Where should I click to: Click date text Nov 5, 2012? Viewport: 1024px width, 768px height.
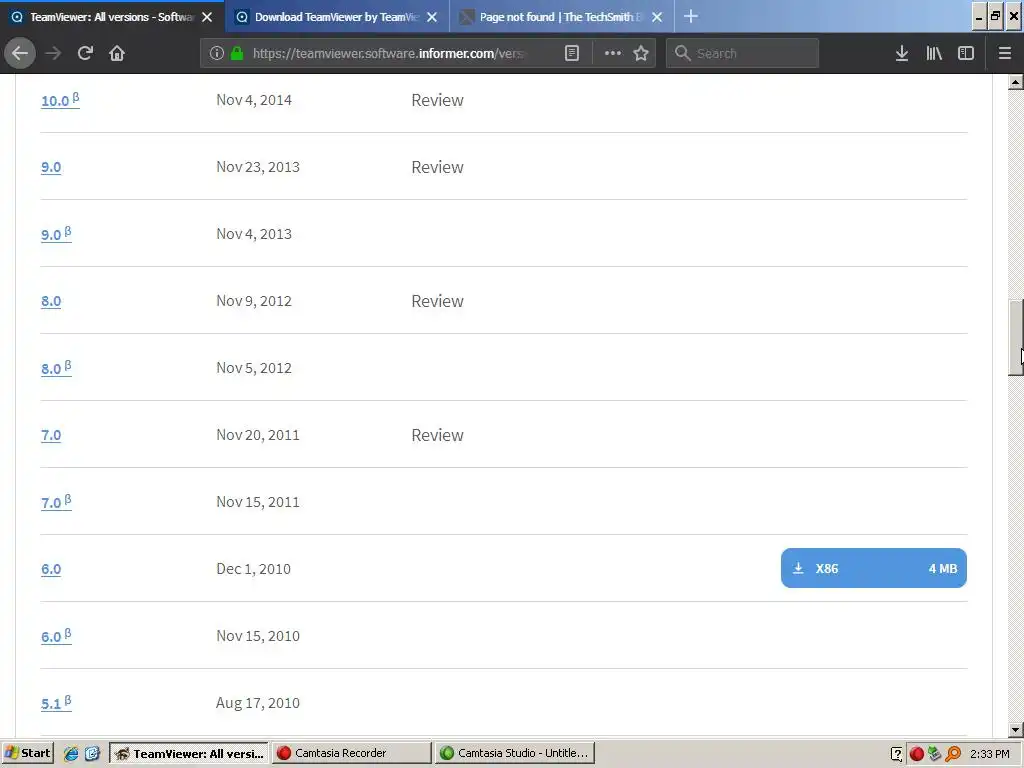pos(254,368)
